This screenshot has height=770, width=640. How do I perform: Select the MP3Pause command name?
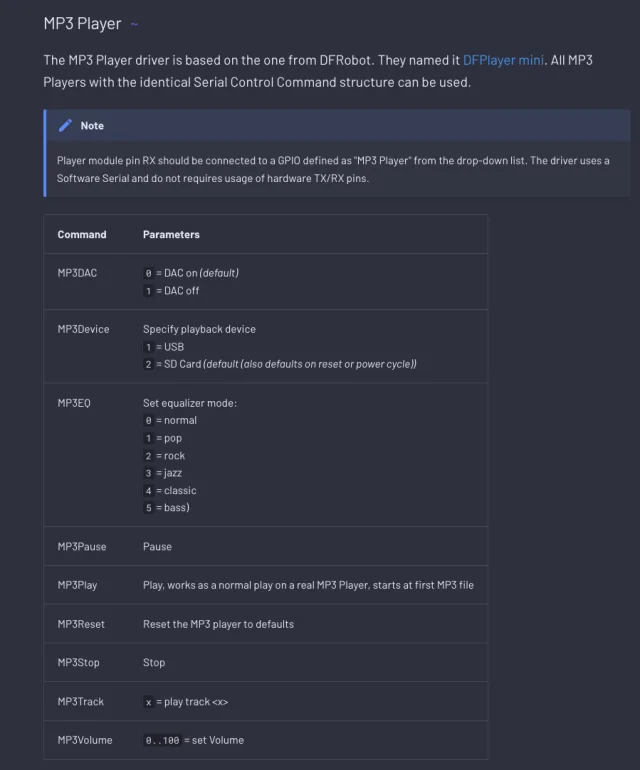coord(82,547)
